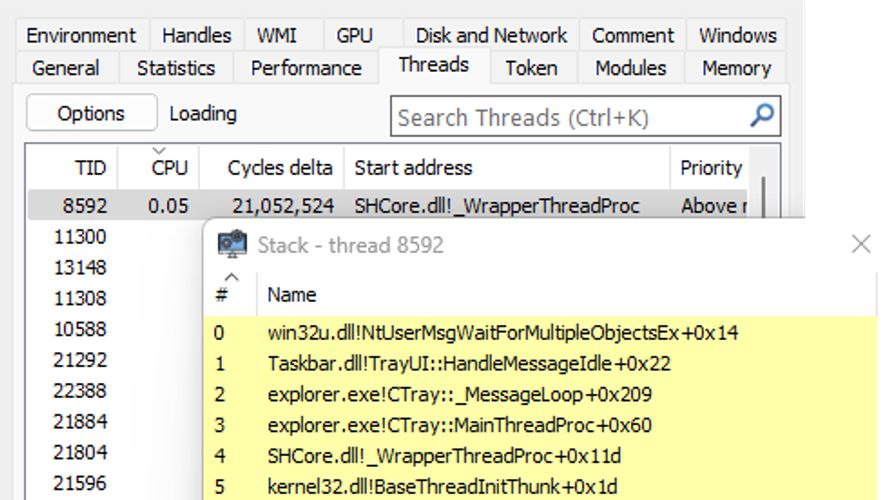The height and width of the screenshot is (500, 888).
Task: Open the Modules tab
Action: pos(630,68)
